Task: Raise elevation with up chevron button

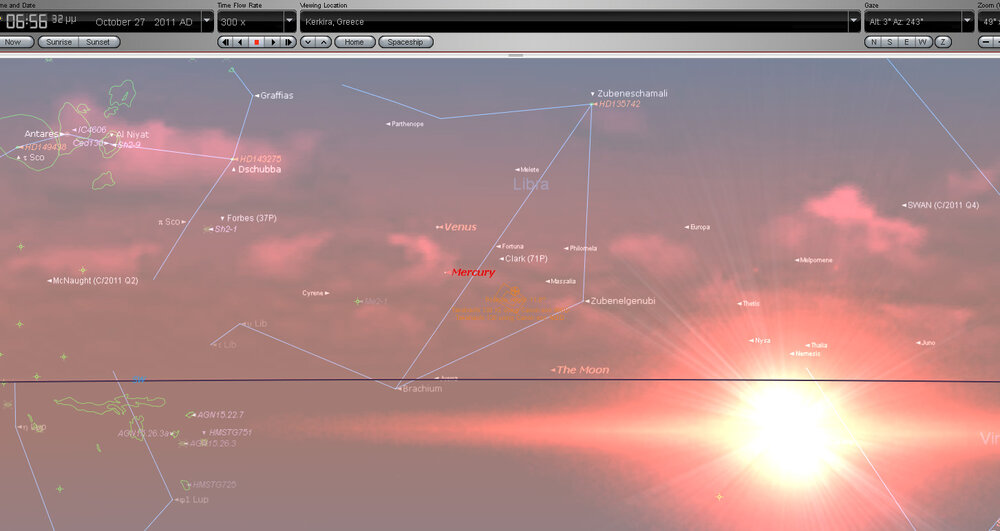Action: (323, 42)
